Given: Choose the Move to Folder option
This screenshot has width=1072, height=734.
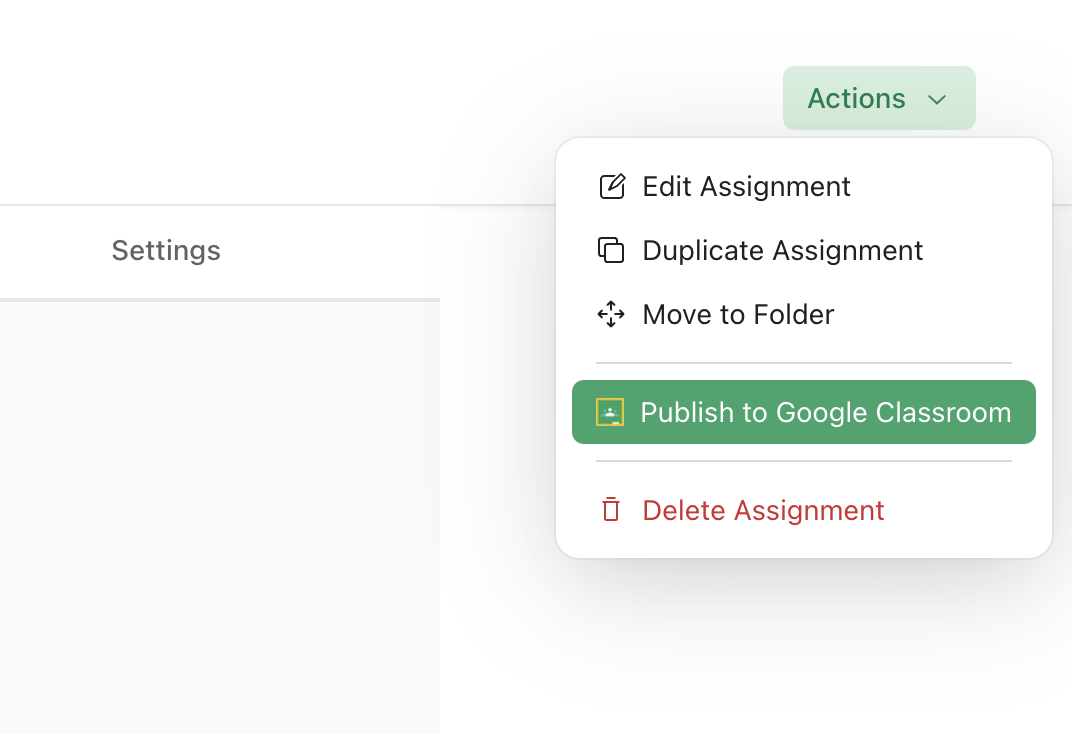Looking at the screenshot, I should coord(737,314).
